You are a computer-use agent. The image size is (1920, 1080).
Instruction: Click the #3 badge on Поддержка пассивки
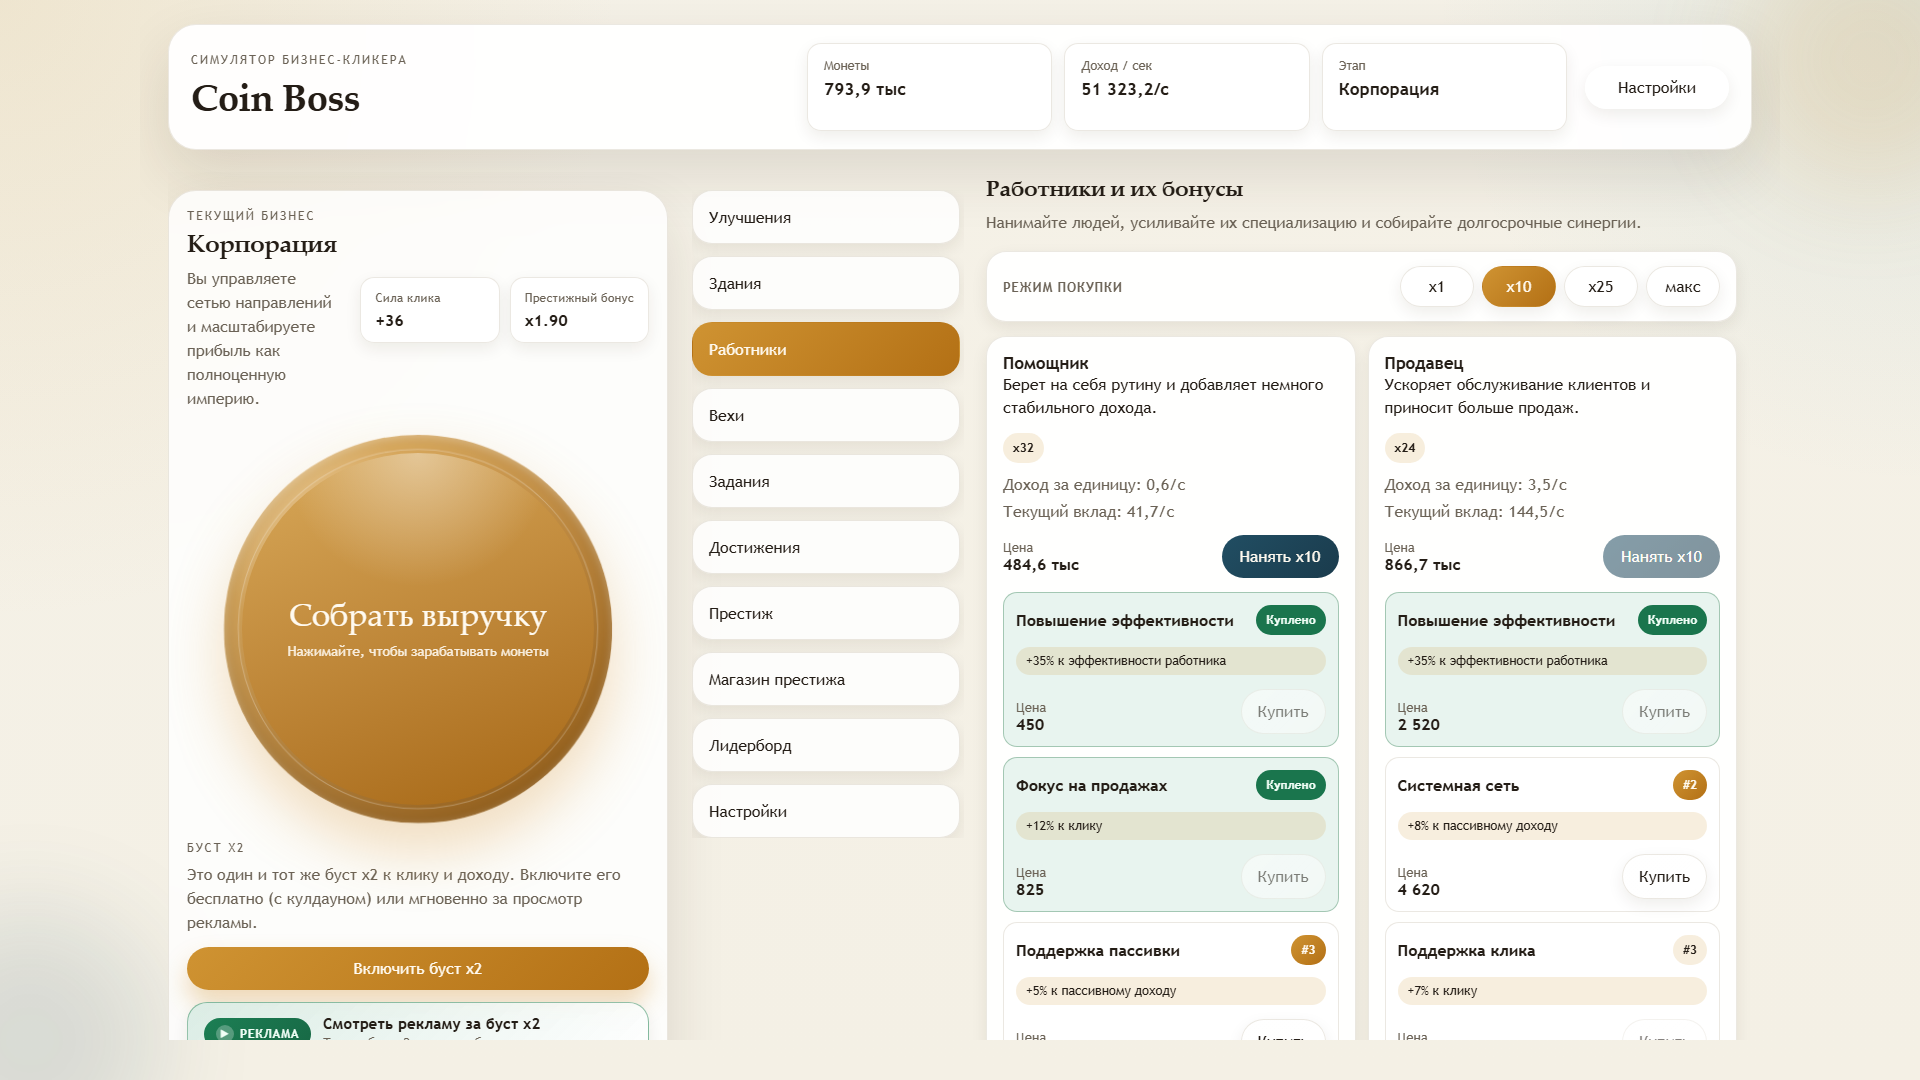(x=1308, y=950)
